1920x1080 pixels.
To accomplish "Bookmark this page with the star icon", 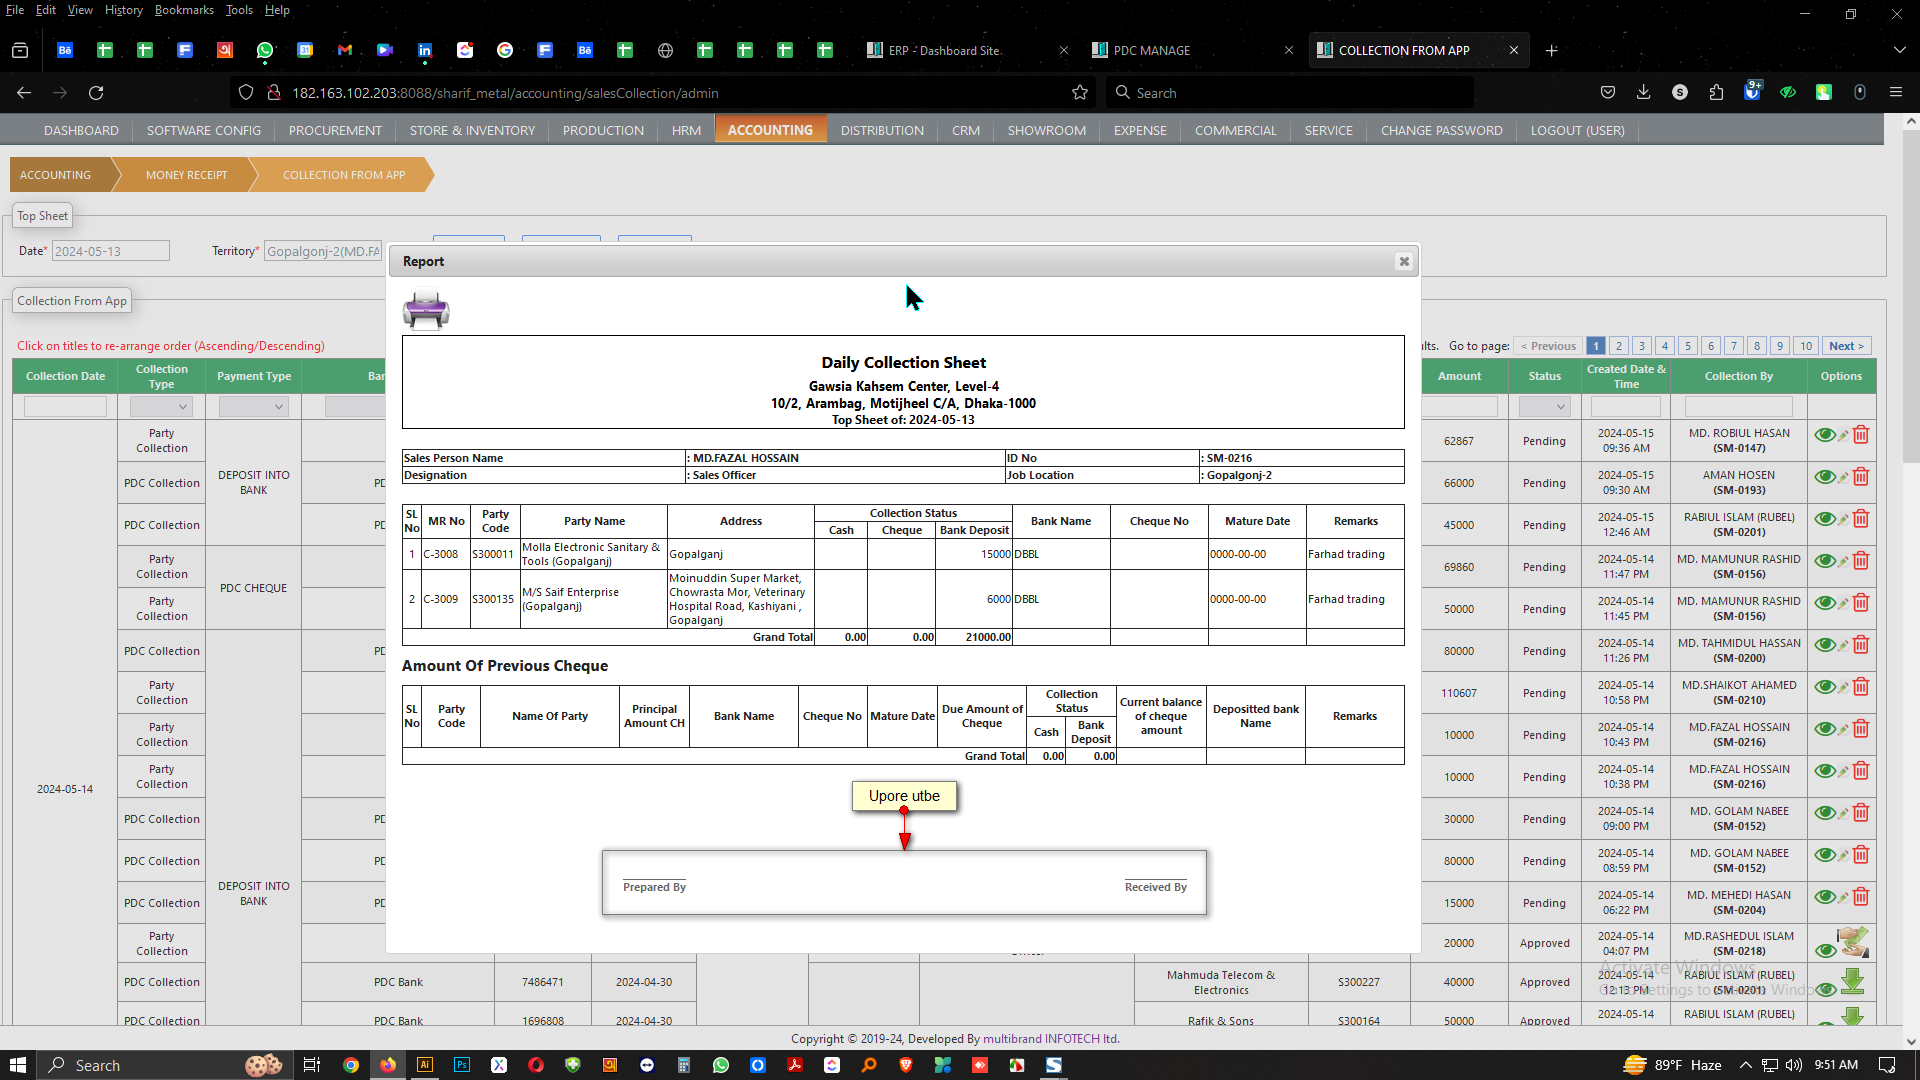I will [x=1080, y=93].
